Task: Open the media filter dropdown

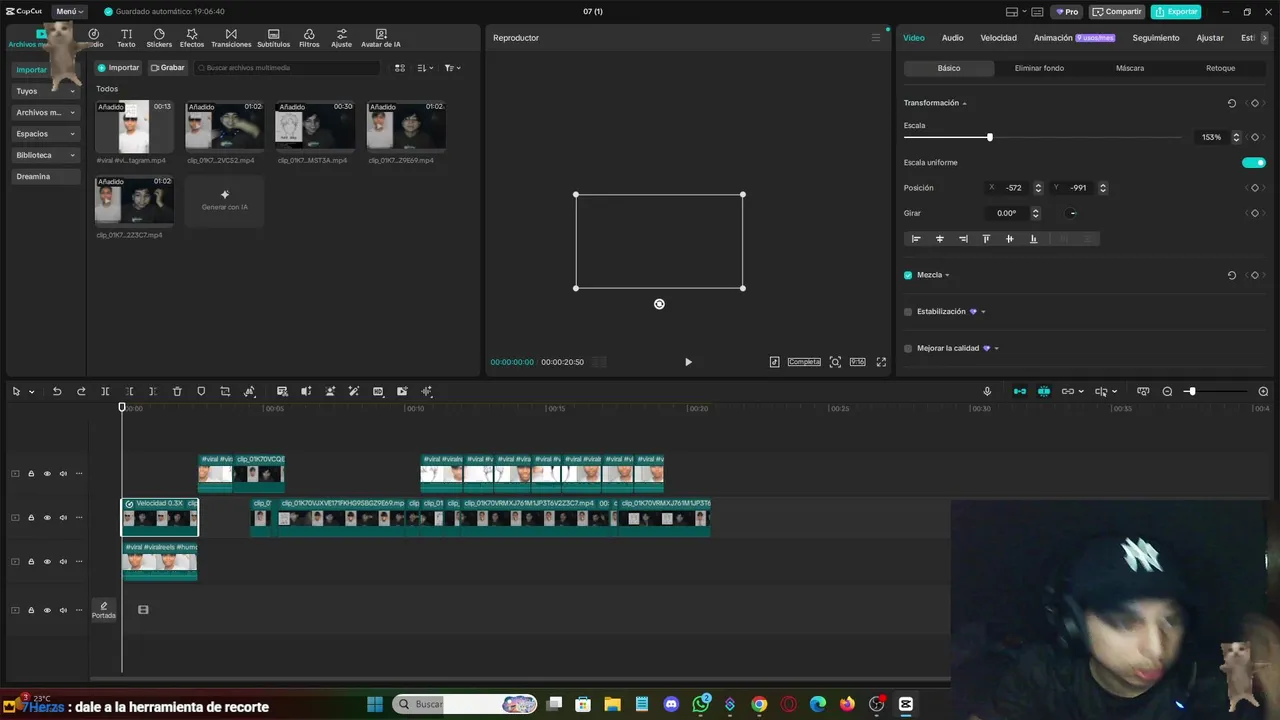Action: click(452, 68)
